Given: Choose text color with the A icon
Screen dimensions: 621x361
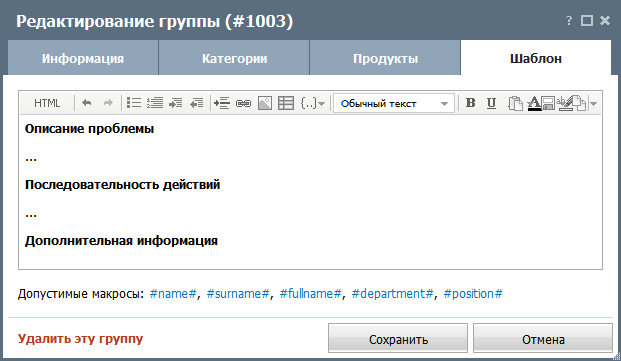Looking at the screenshot, I should (x=534, y=103).
